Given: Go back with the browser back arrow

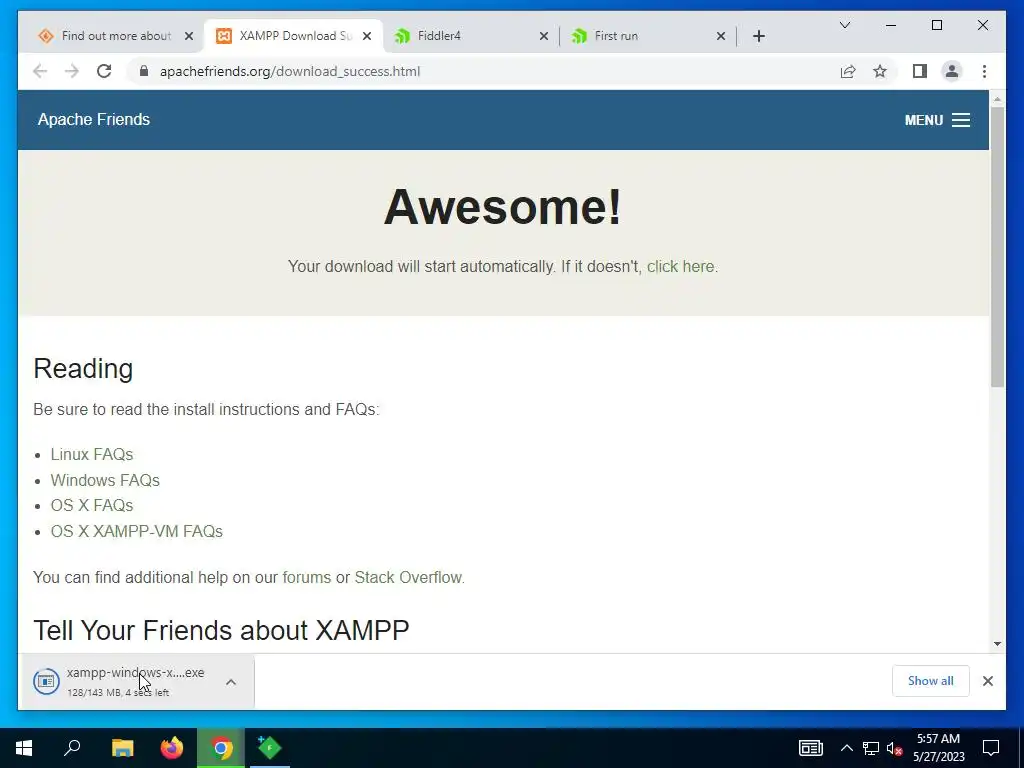Looking at the screenshot, I should click(x=40, y=71).
